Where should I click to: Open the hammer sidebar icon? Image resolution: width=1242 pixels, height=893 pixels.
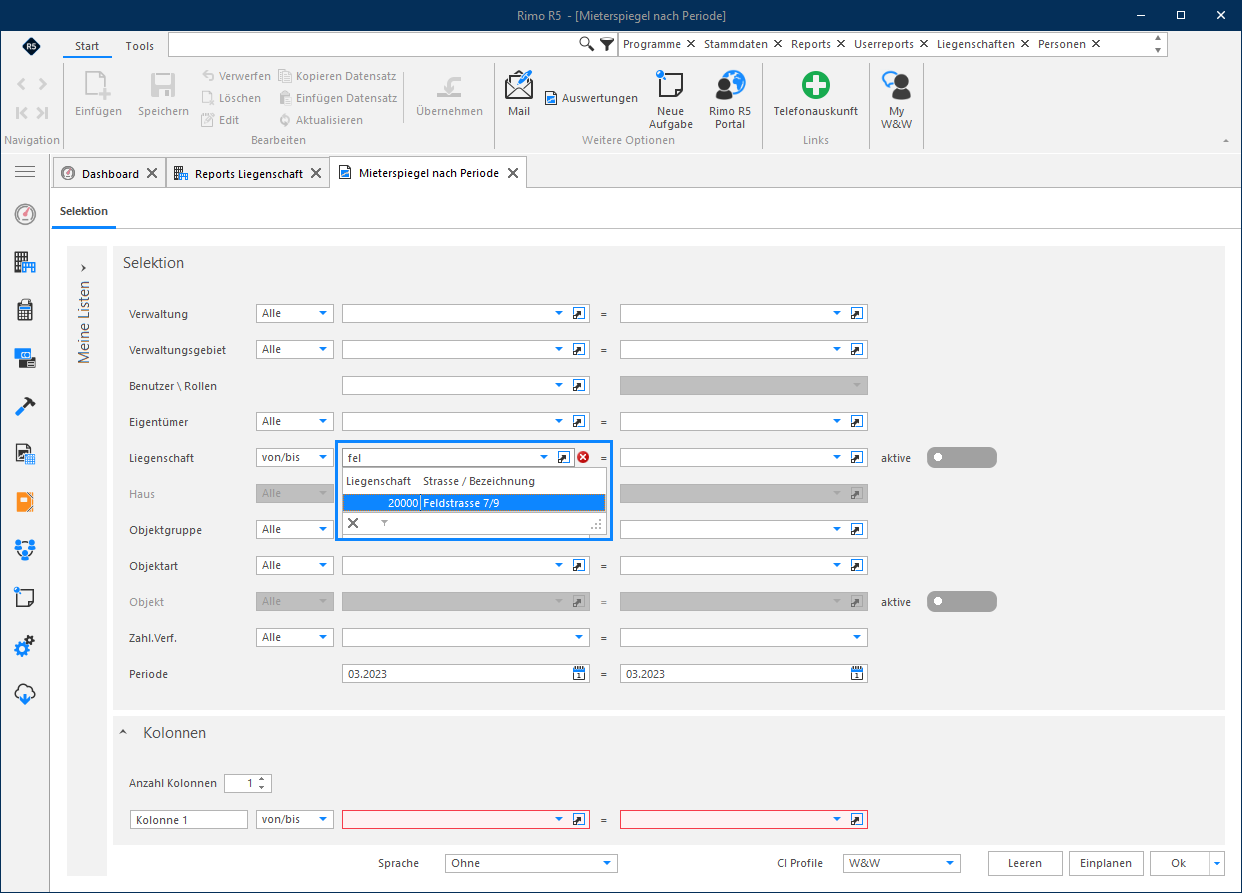25,406
